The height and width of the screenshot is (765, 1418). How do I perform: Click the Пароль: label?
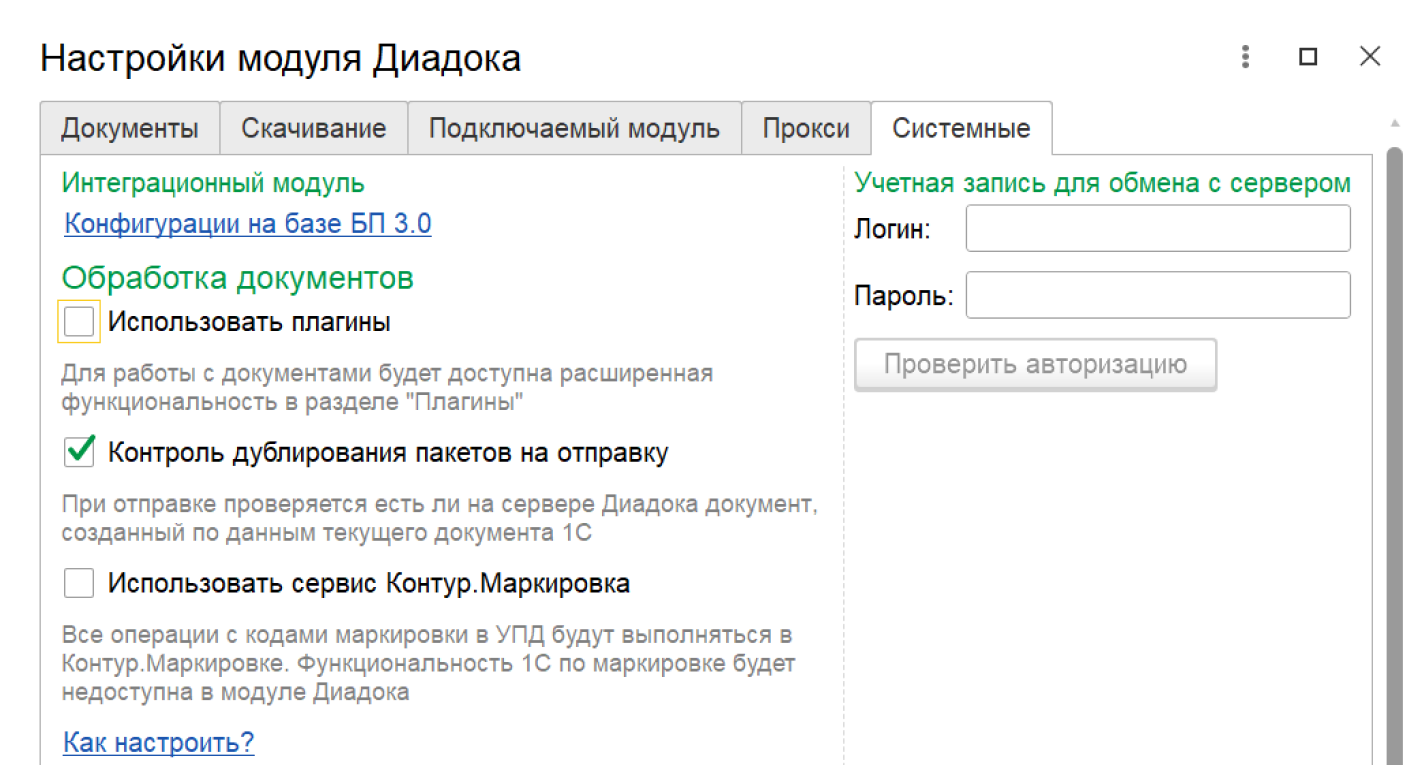coord(904,296)
